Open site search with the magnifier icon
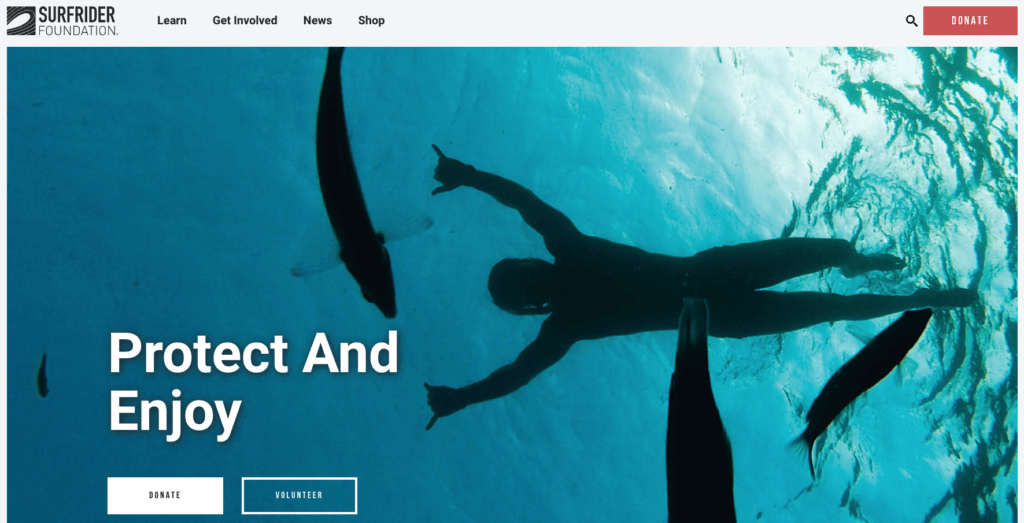This screenshot has height=523, width=1024. pyautogui.click(x=912, y=21)
